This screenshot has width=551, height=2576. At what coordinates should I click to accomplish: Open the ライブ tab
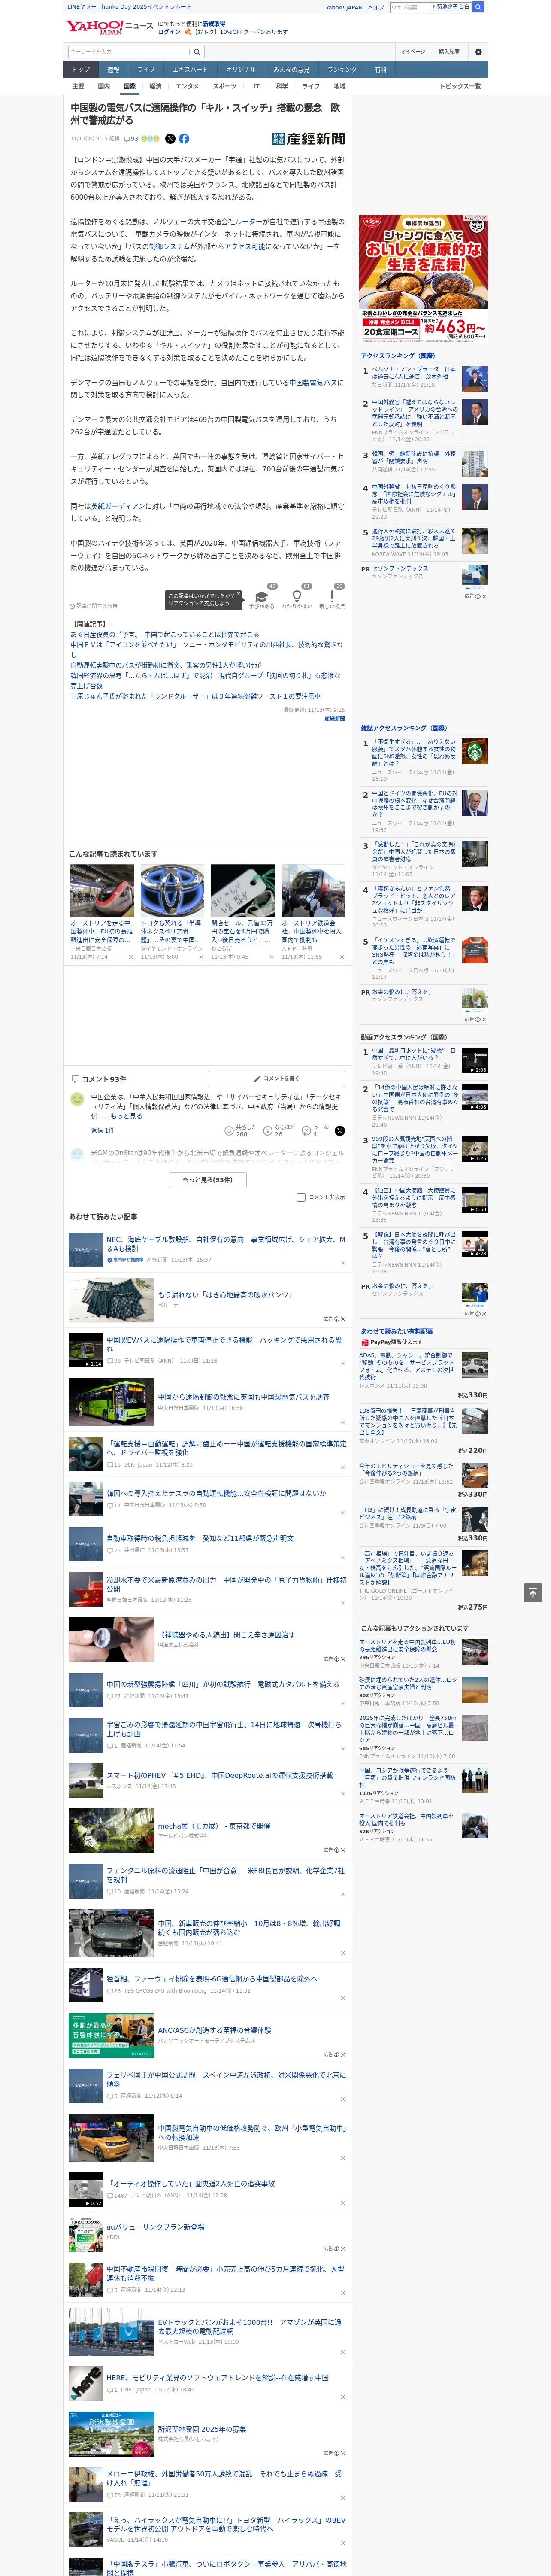(x=146, y=70)
